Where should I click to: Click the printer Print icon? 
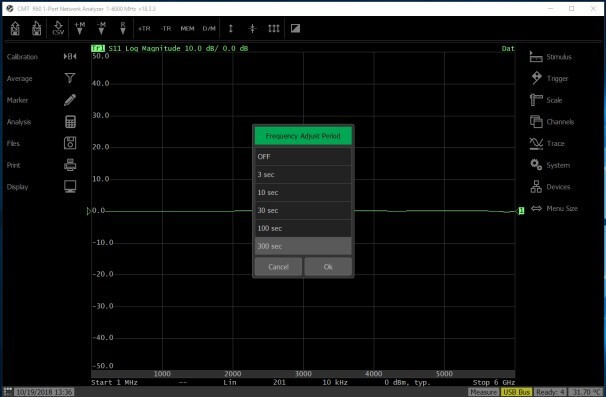(70, 165)
